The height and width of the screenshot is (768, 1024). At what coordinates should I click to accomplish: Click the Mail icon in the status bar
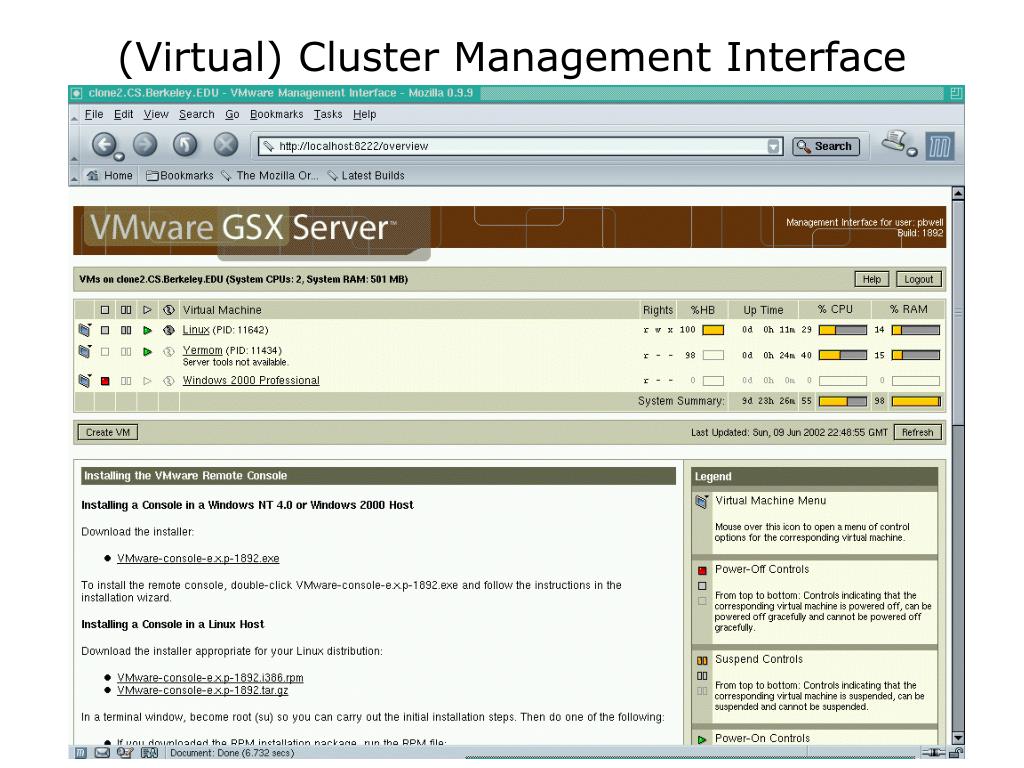click(102, 753)
